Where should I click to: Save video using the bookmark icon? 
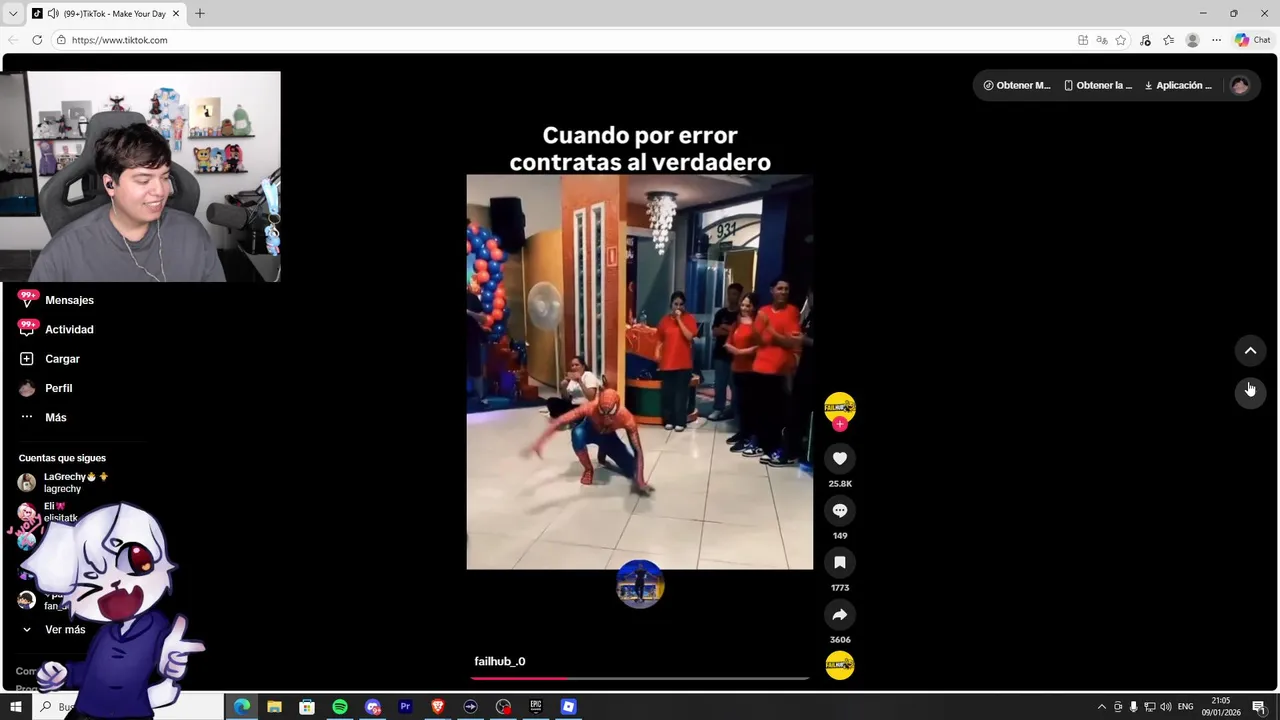pyautogui.click(x=840, y=563)
